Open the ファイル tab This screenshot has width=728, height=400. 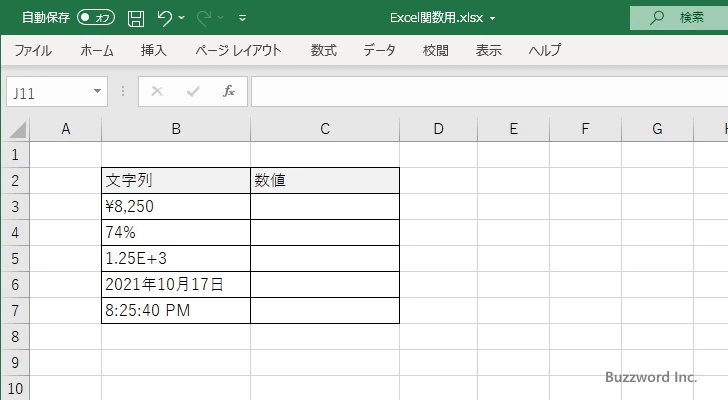(x=32, y=50)
